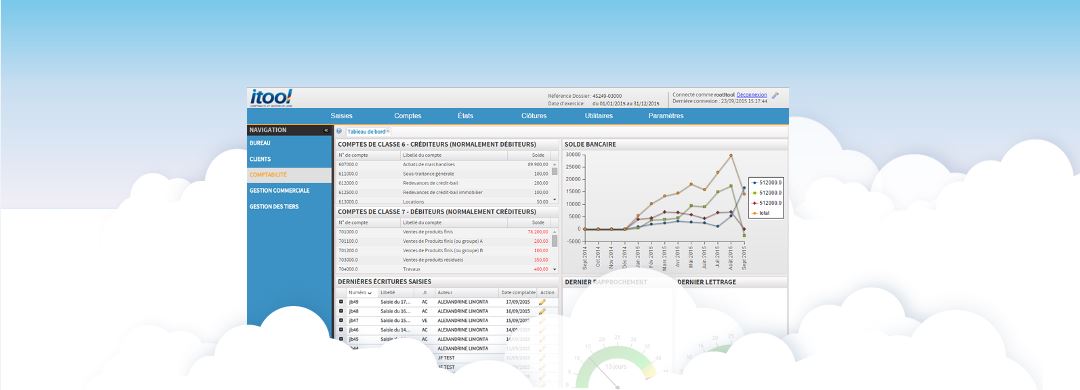Open the Paramètres menu

pos(666,116)
